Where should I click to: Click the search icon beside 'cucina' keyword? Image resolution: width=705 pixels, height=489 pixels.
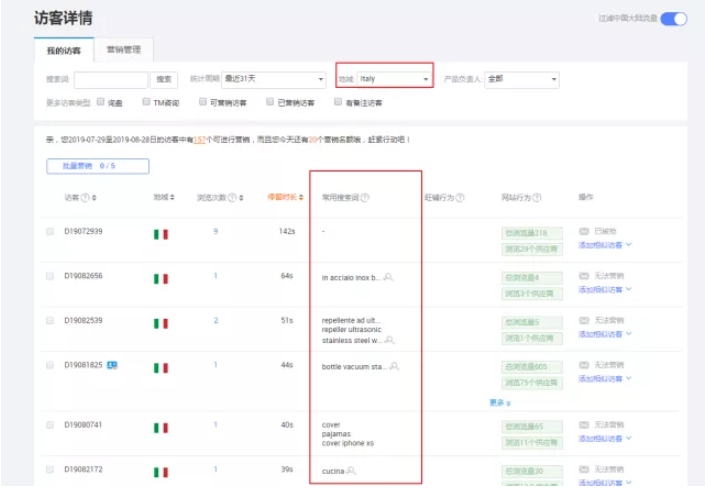click(351, 470)
